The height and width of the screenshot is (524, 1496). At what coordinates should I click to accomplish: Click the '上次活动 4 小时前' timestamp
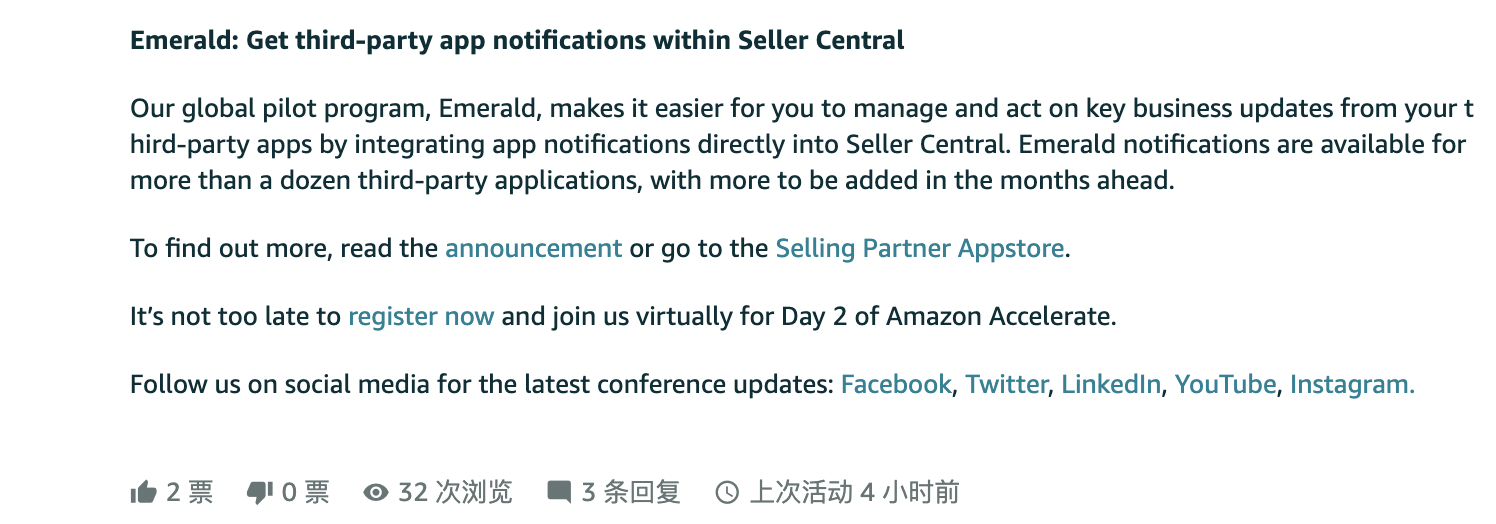pyautogui.click(x=854, y=492)
